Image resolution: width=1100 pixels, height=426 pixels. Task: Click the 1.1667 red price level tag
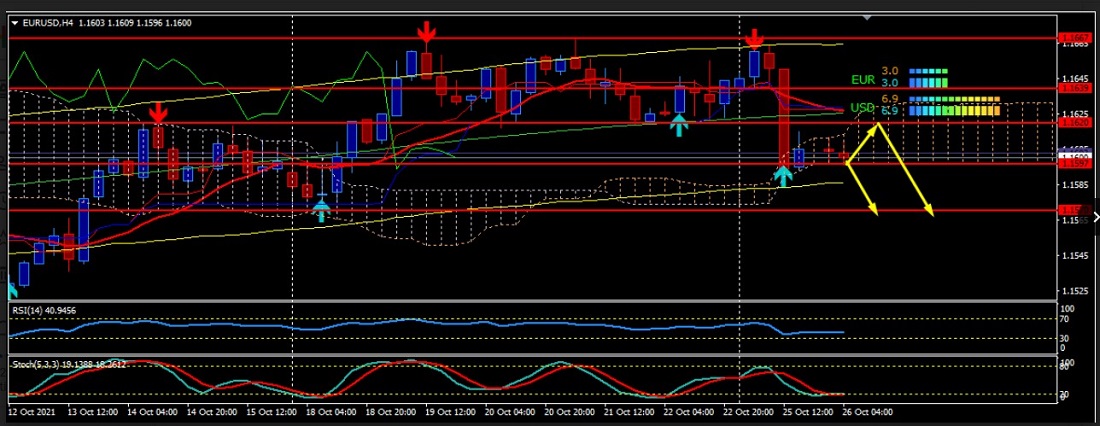(x=1076, y=40)
